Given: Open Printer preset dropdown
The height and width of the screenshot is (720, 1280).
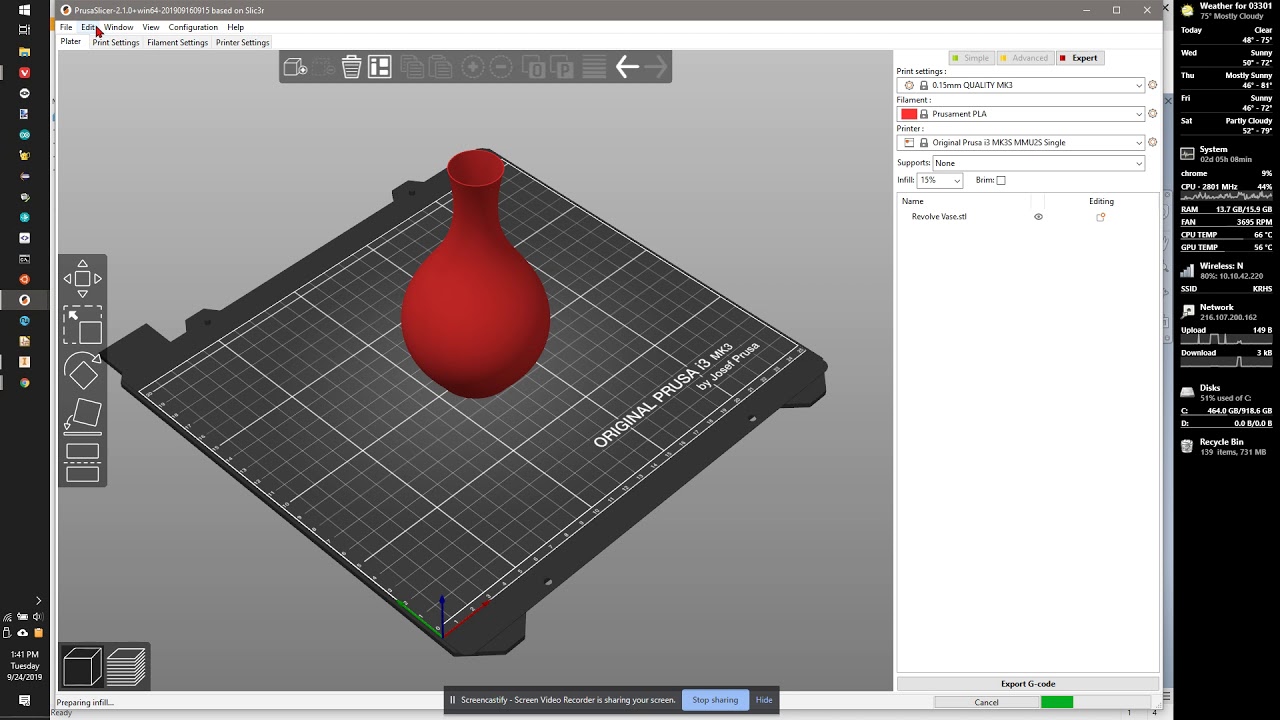Looking at the screenshot, I should click(1021, 142).
